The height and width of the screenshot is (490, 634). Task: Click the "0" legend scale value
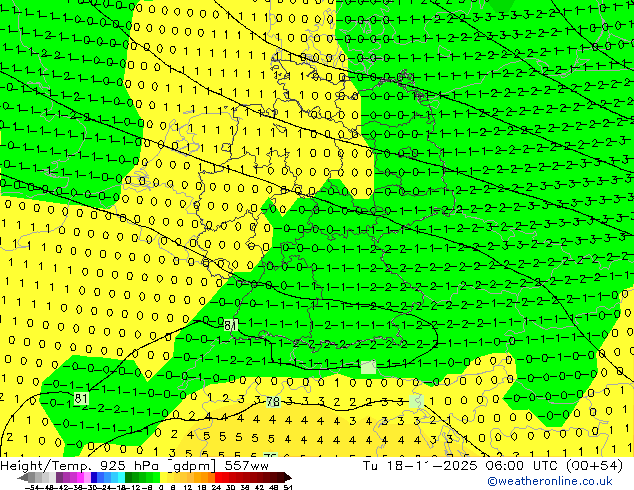coord(161,488)
